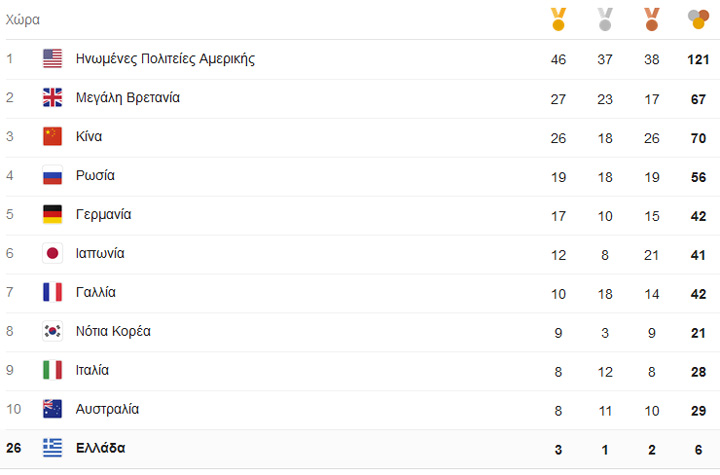Click the total 121 medals value
The height and width of the screenshot is (475, 720).
click(x=697, y=59)
